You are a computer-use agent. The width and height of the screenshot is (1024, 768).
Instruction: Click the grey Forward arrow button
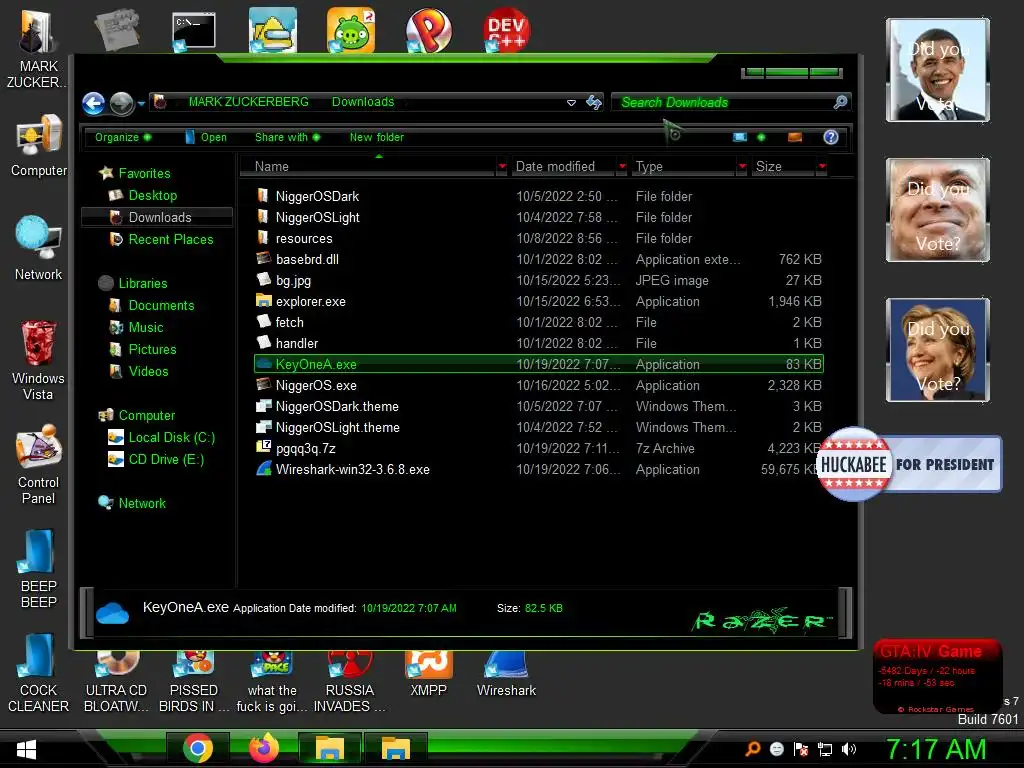tap(121, 103)
